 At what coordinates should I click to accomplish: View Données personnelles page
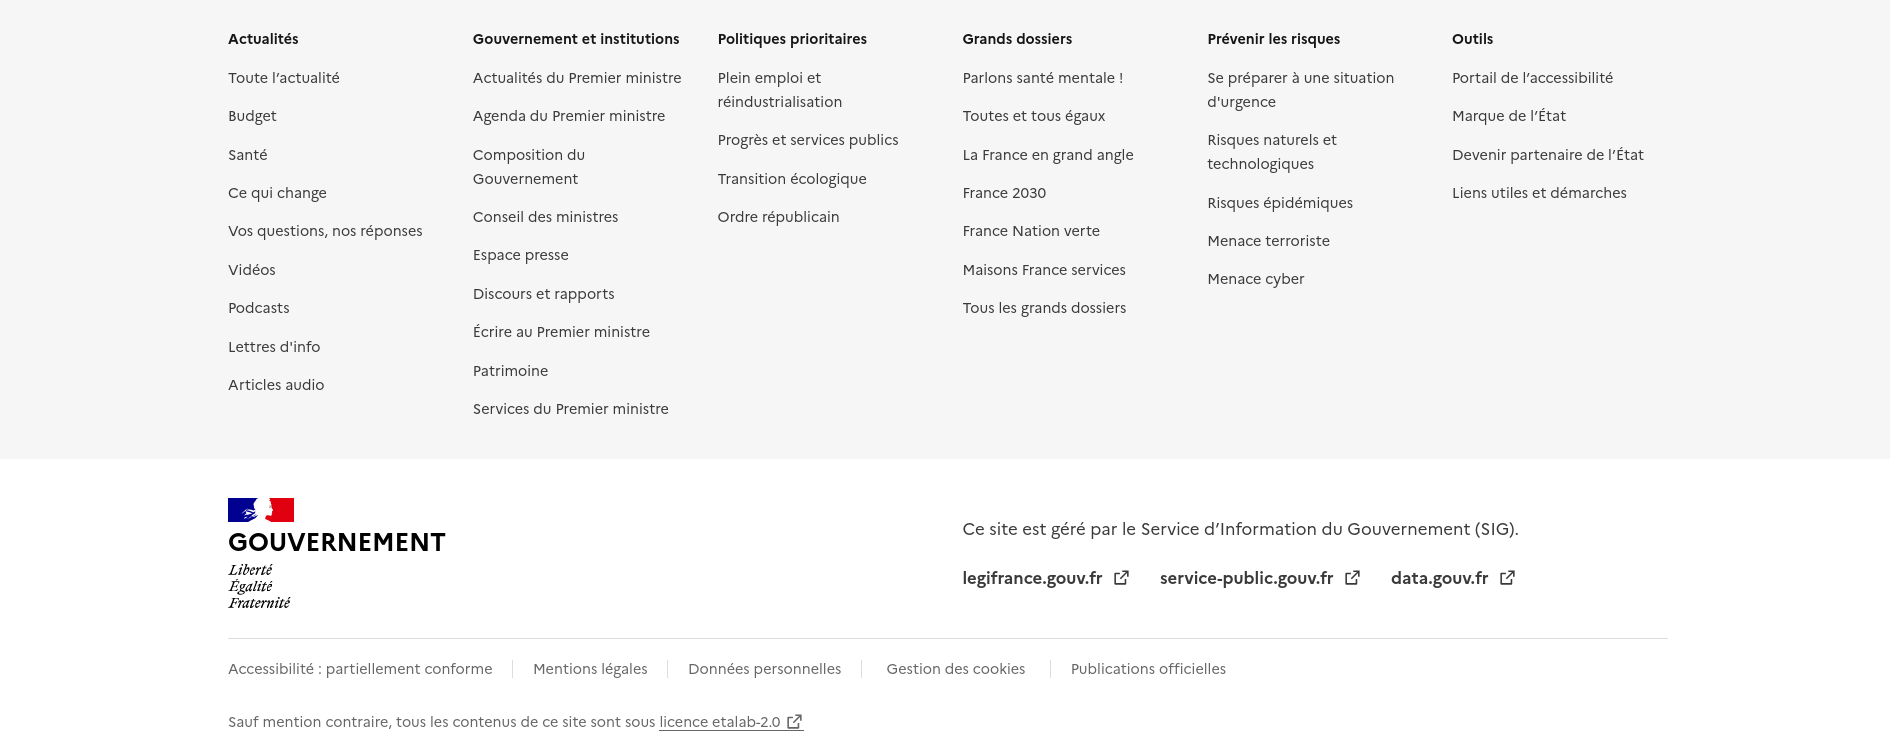click(764, 669)
